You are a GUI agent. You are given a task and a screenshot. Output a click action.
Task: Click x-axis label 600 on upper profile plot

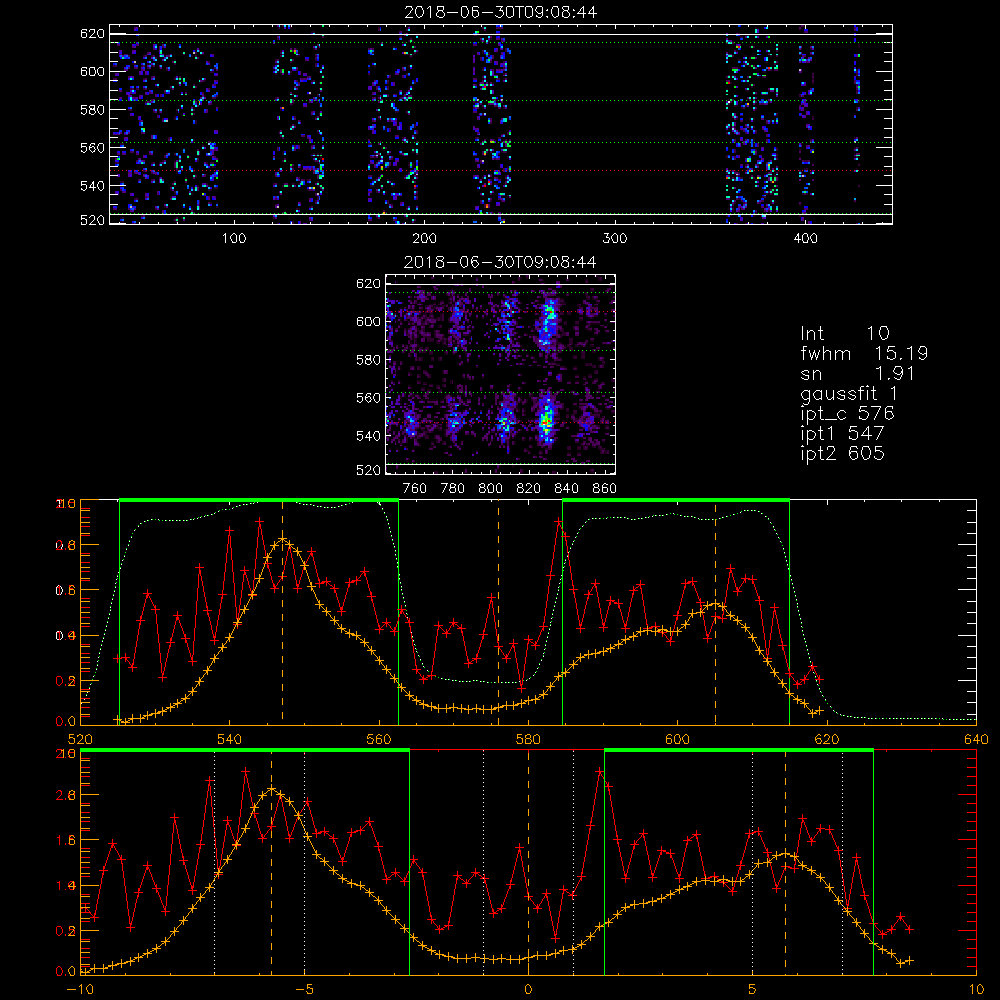(677, 739)
